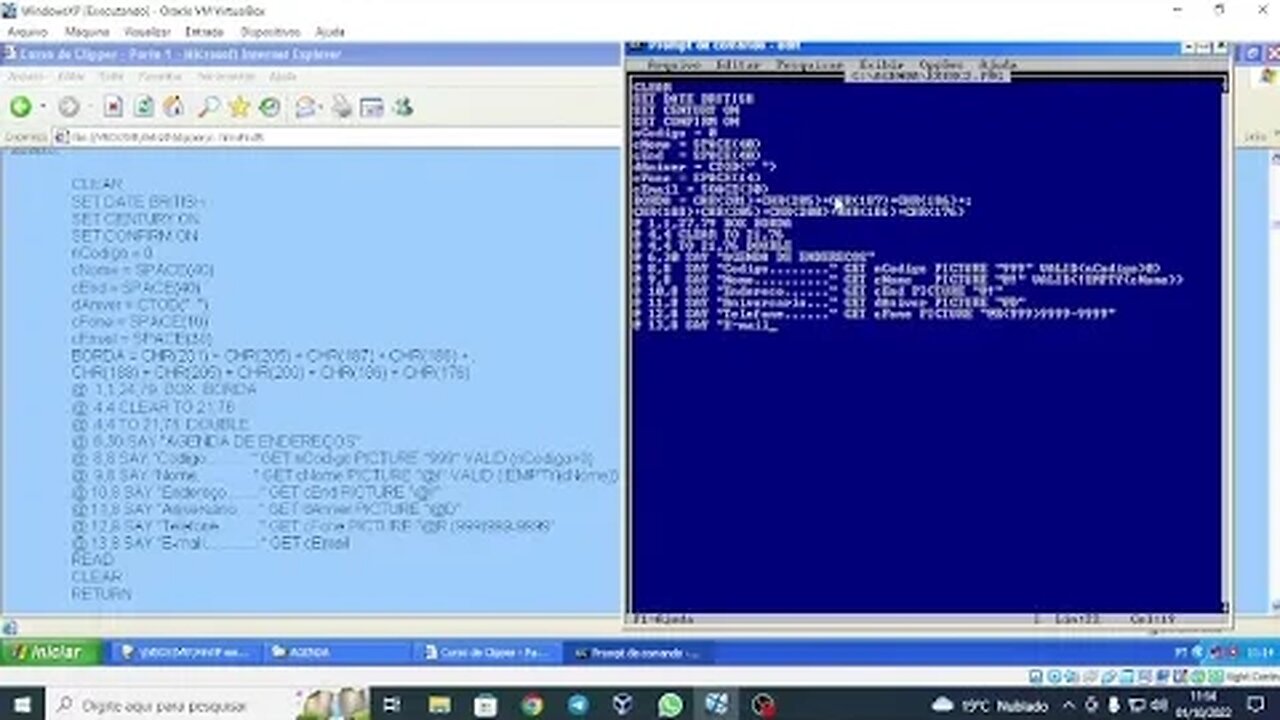Open Editar menu in Internet Explorer

pyautogui.click(x=71, y=77)
